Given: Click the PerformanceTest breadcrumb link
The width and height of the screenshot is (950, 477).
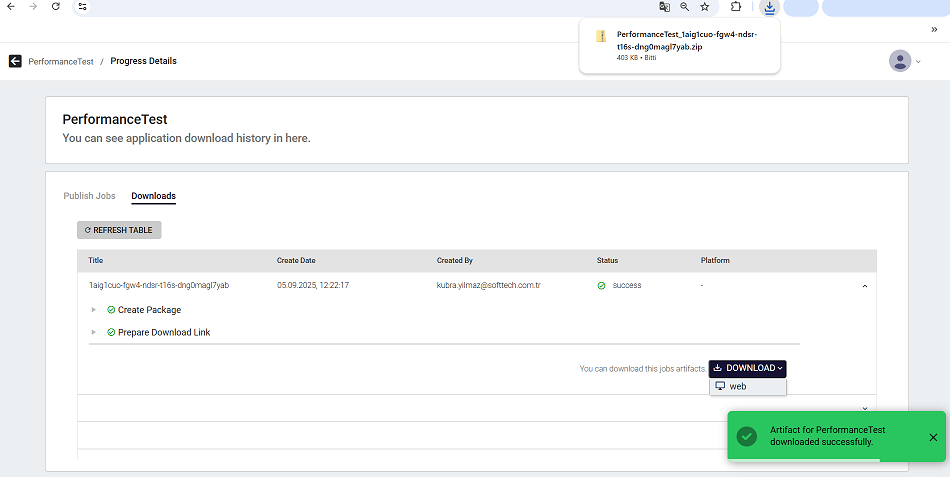Looking at the screenshot, I should [60, 62].
